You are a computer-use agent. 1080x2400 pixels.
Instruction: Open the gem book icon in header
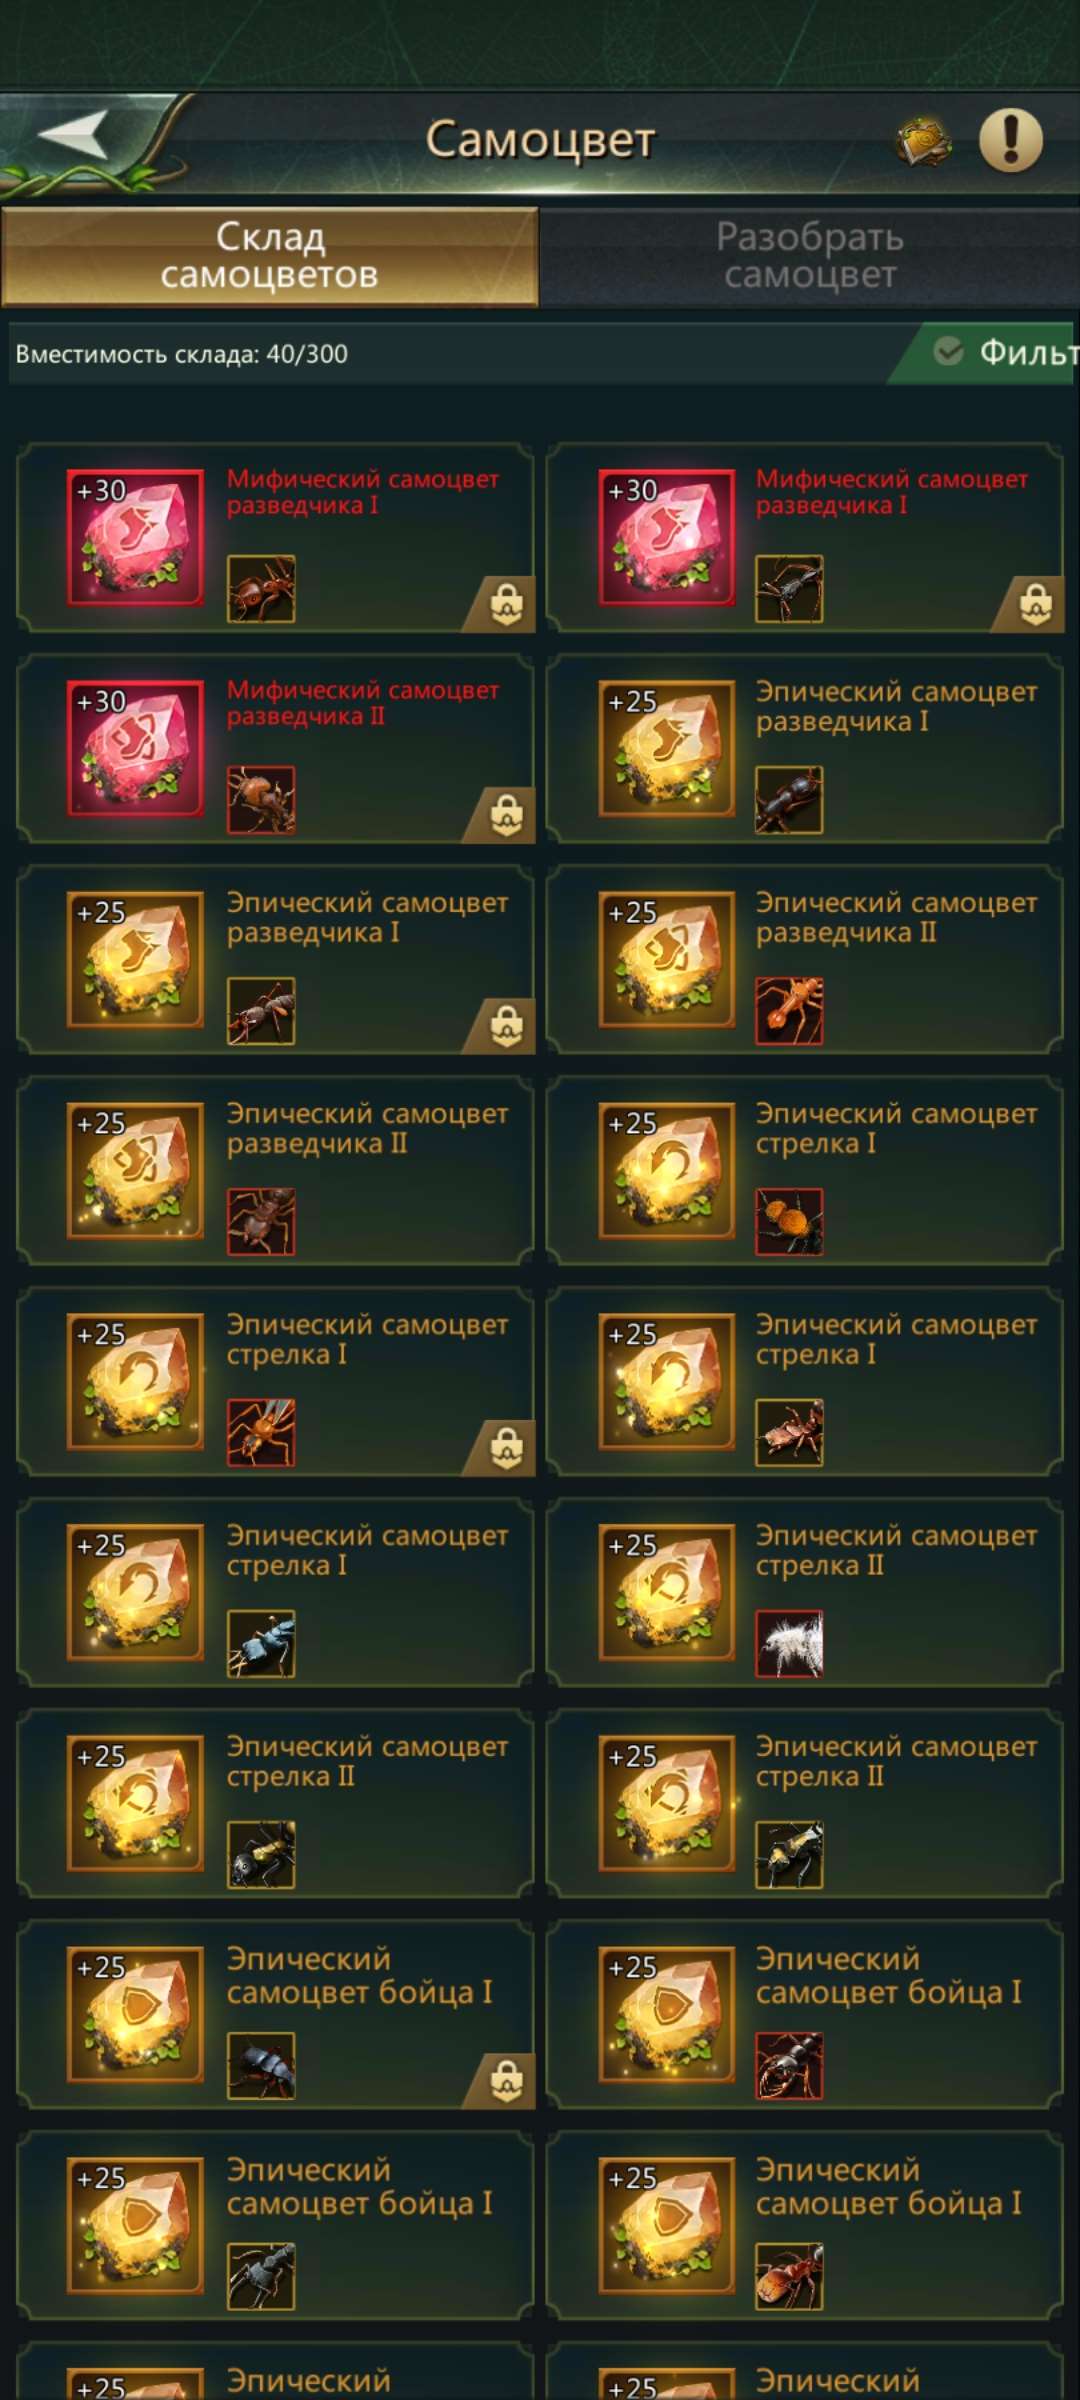[x=923, y=142]
